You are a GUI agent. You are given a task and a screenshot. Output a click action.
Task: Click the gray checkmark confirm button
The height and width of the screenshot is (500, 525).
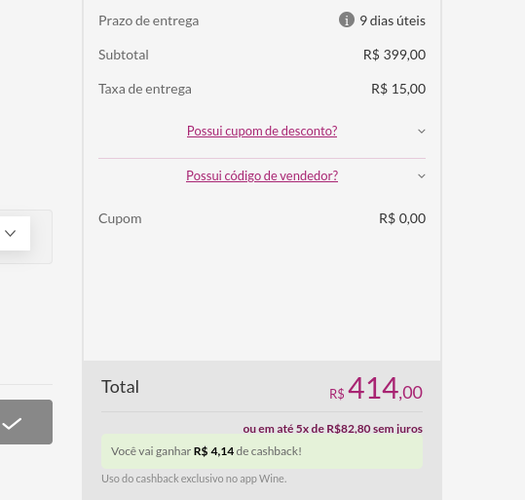pos(23,422)
